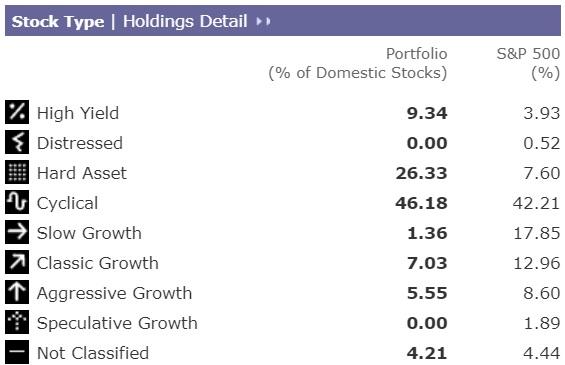This screenshot has width=565, height=365.
Task: Select the Stock Type header tab
Action: click(58, 22)
